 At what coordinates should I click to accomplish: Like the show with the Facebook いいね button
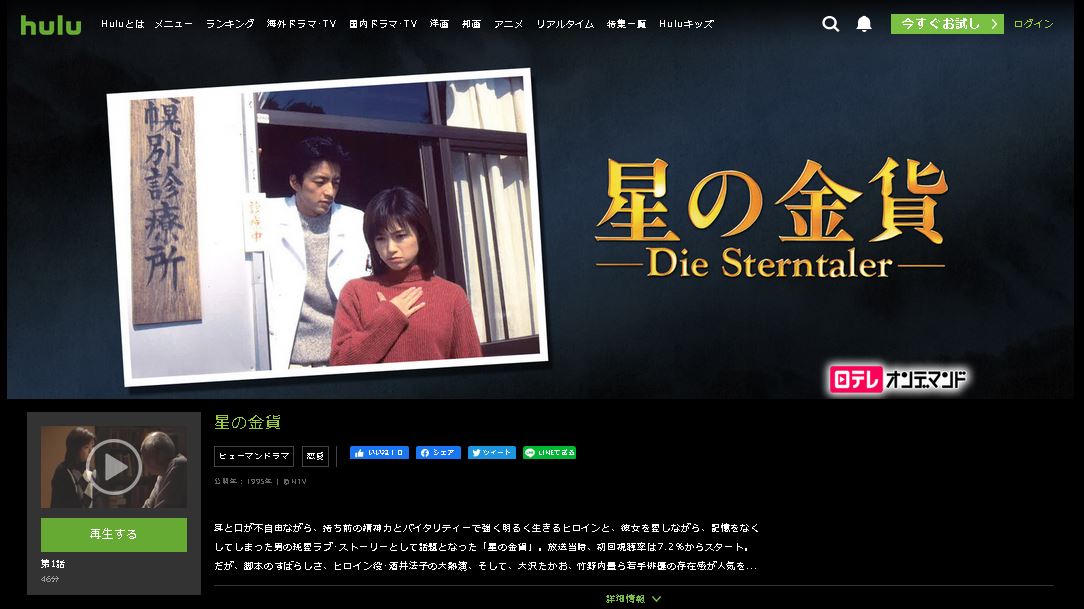click(x=379, y=453)
